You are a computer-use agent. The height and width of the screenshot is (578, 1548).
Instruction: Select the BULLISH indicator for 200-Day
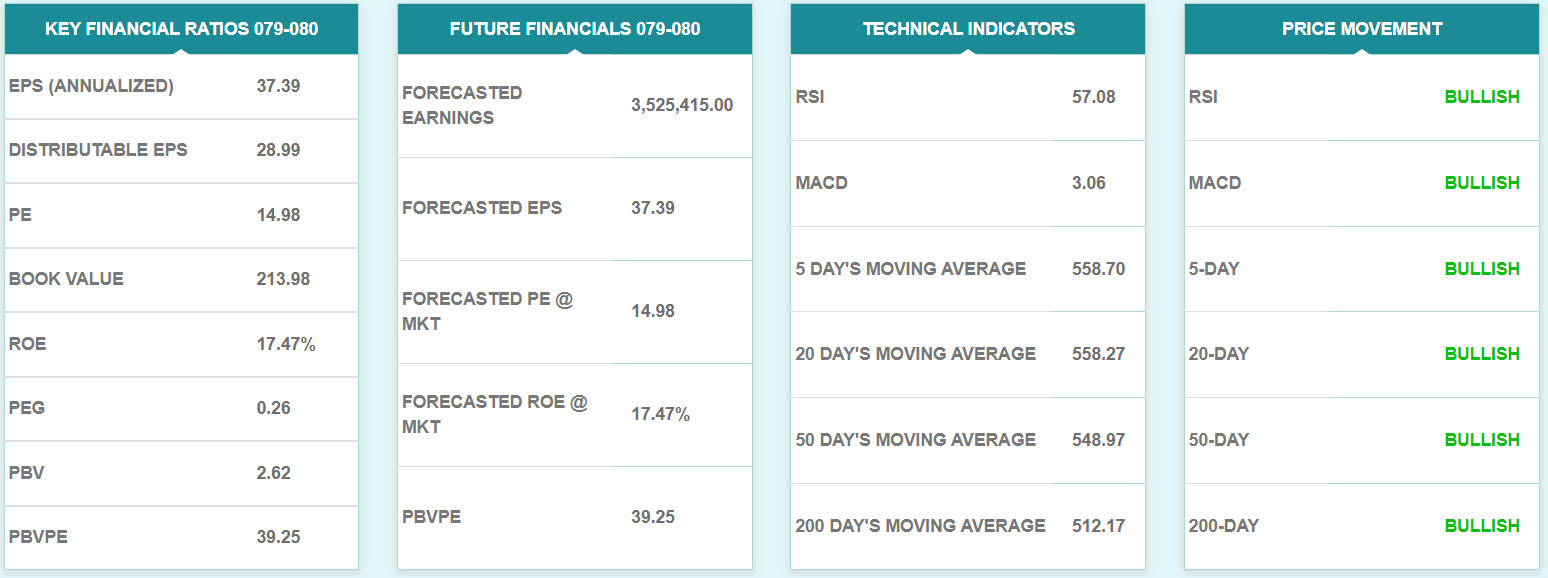click(1482, 526)
